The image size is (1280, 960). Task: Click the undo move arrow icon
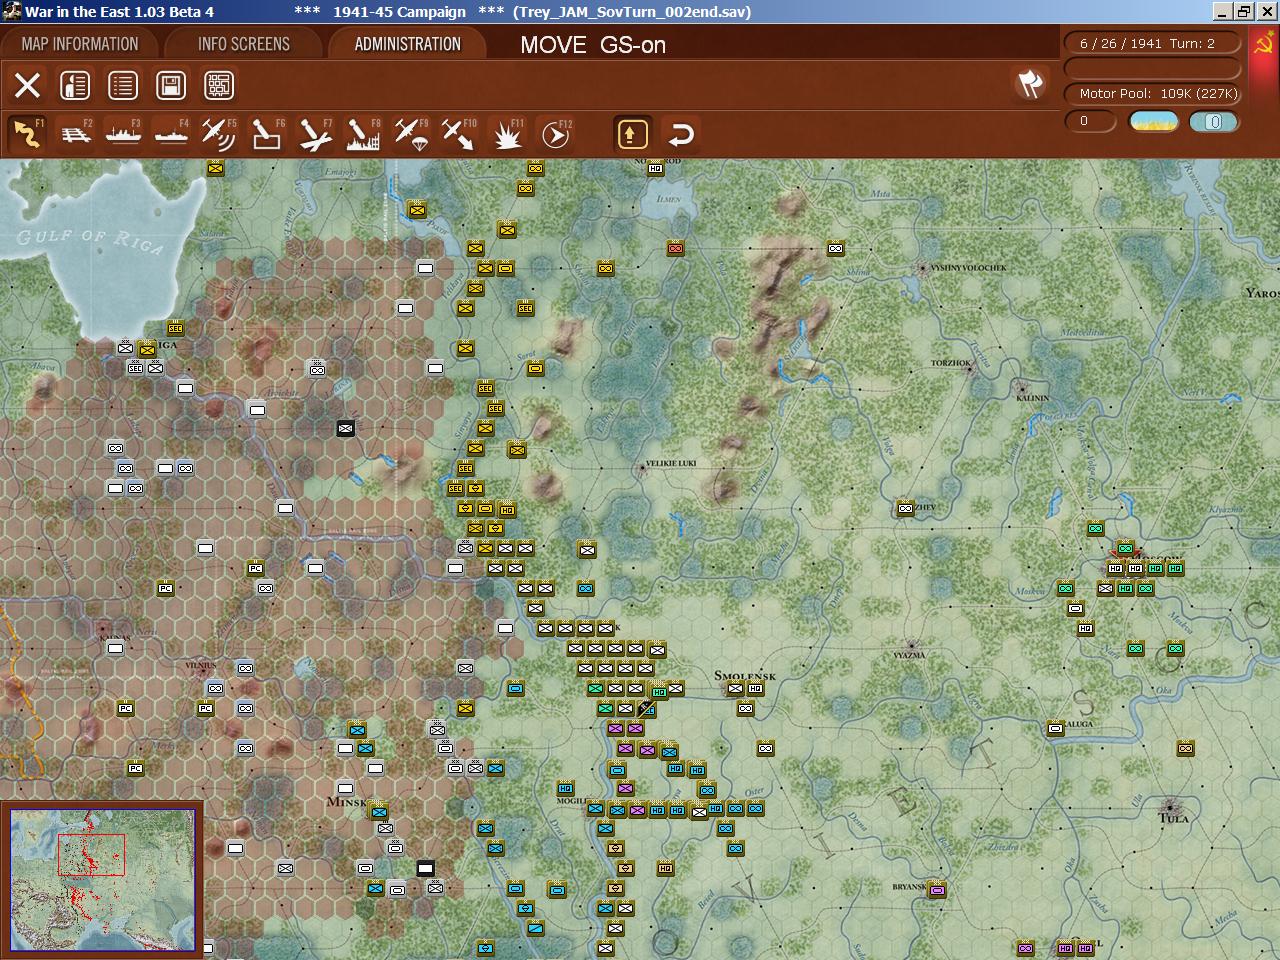(681, 134)
